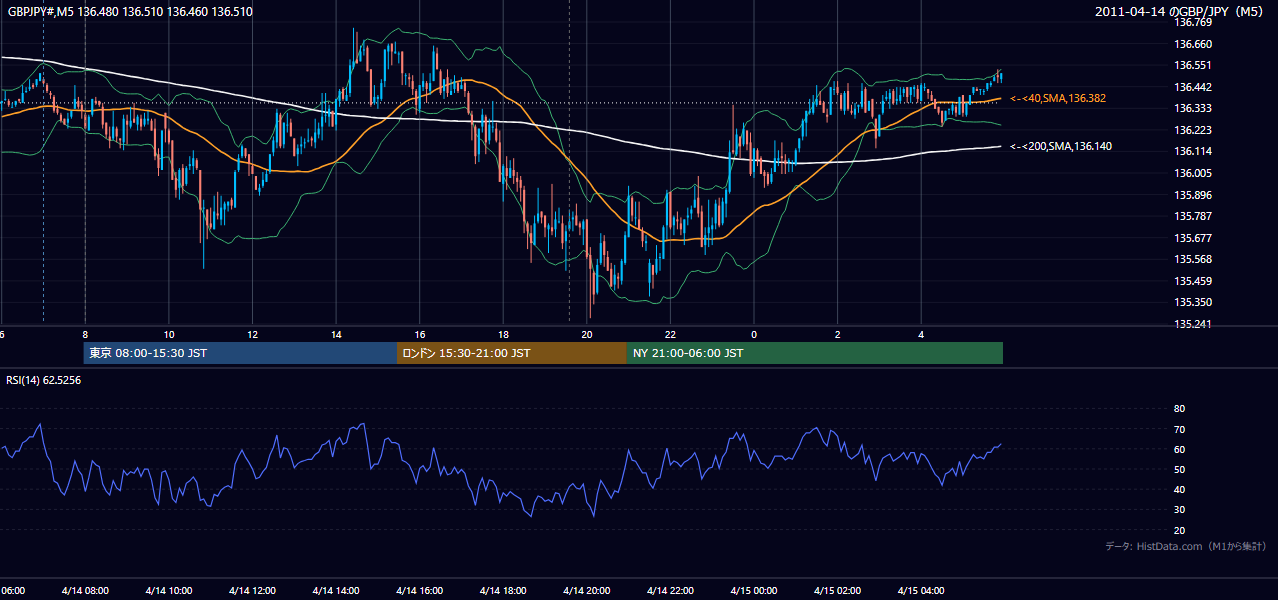
Task: Click the RSI(14) 62.5256 indicator label
Action: 44,380
